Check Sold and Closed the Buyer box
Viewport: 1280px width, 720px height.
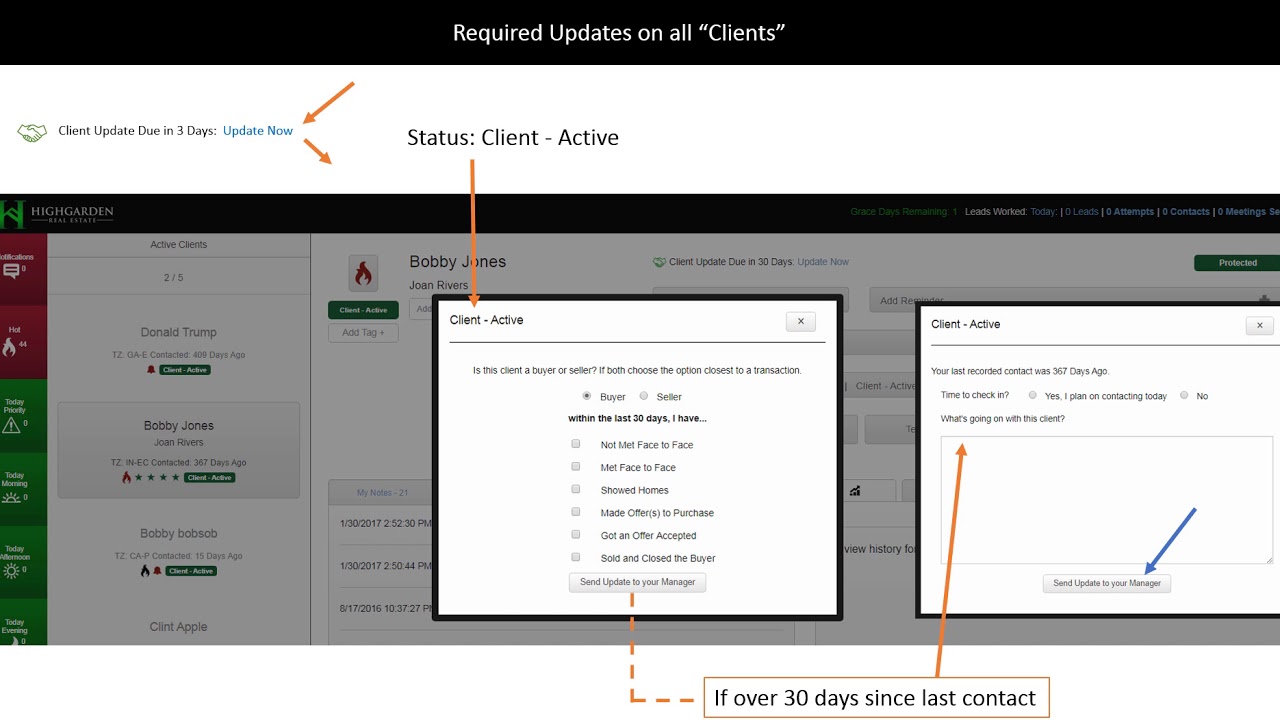pos(576,558)
